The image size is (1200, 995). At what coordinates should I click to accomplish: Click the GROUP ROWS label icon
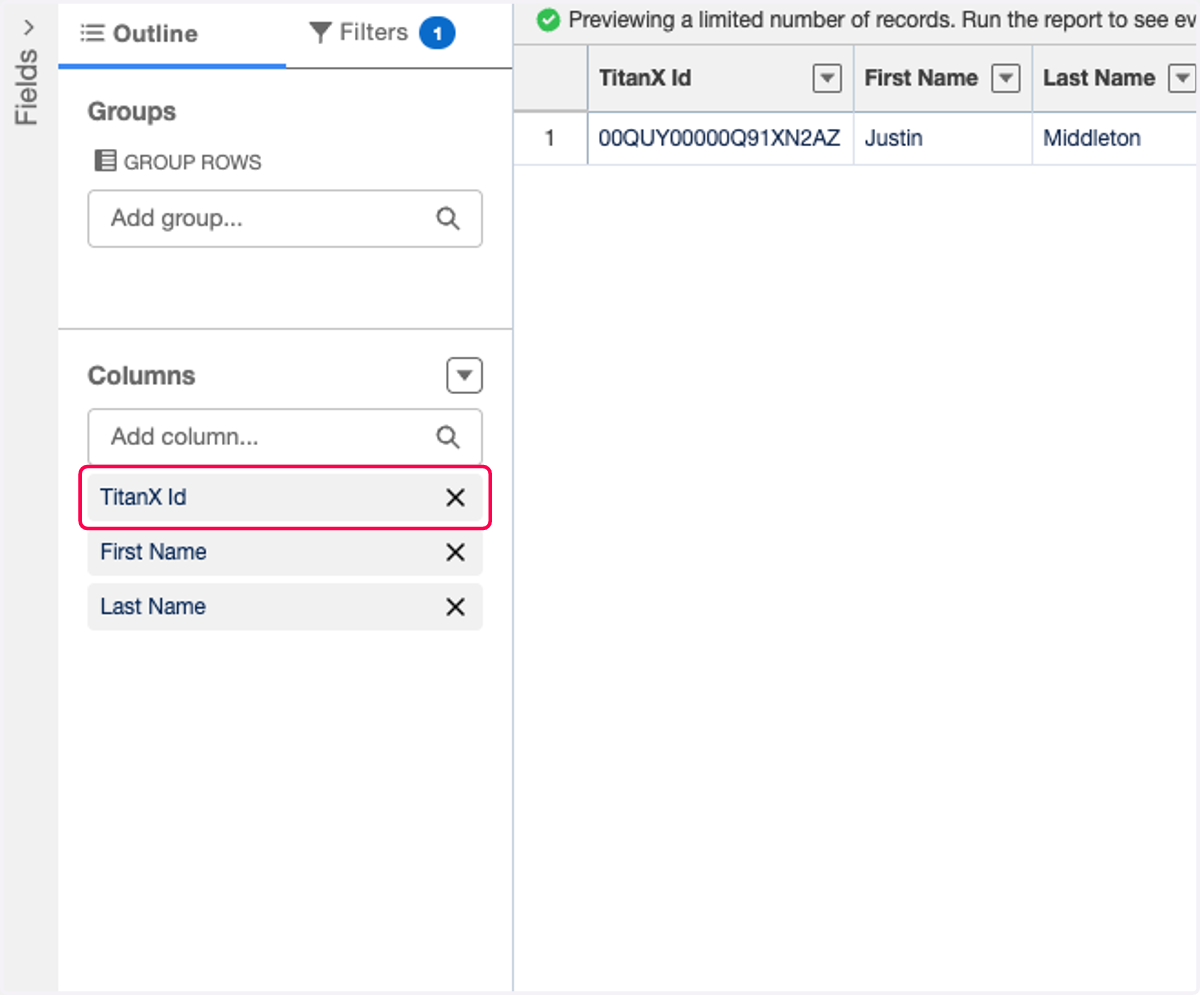click(104, 161)
